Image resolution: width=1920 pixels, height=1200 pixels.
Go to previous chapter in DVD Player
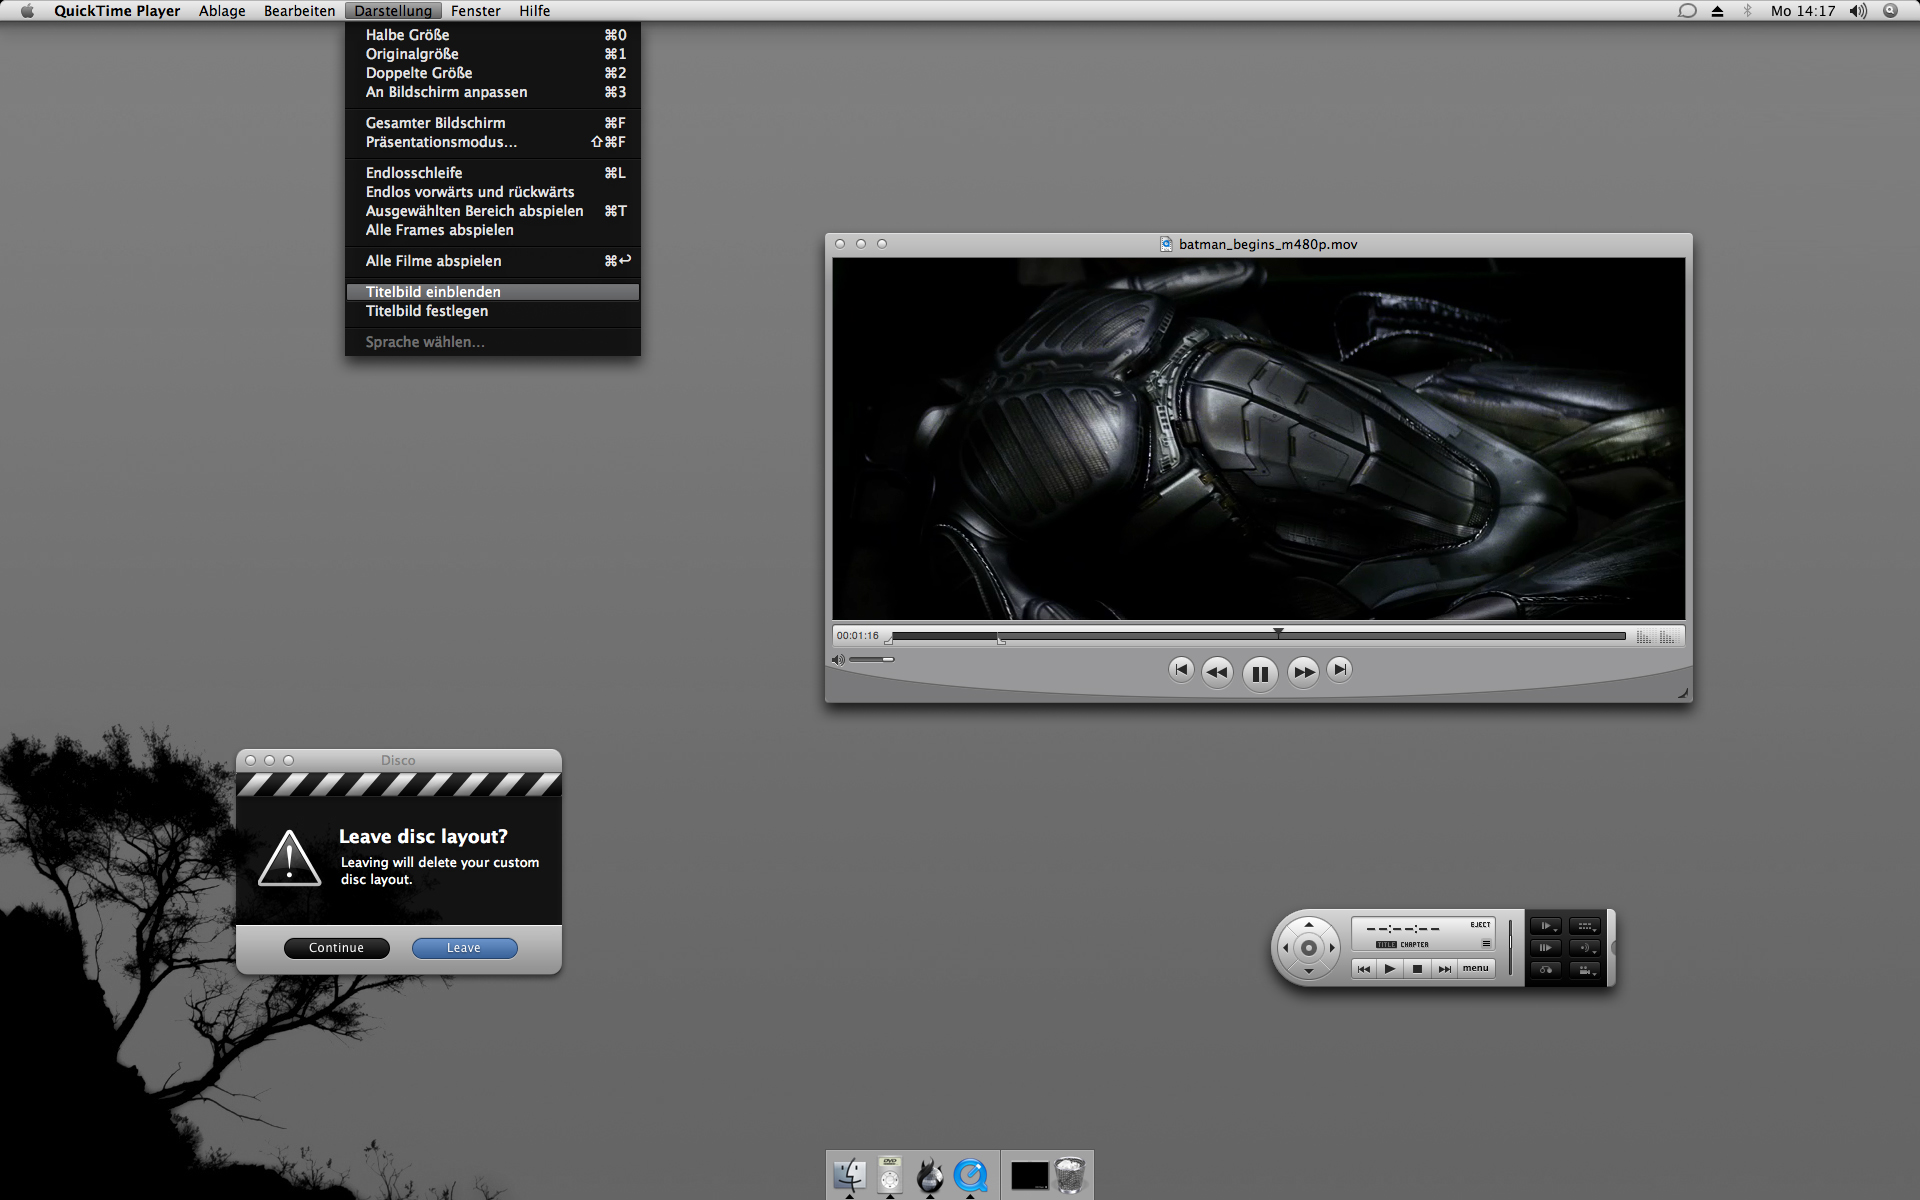1364,969
